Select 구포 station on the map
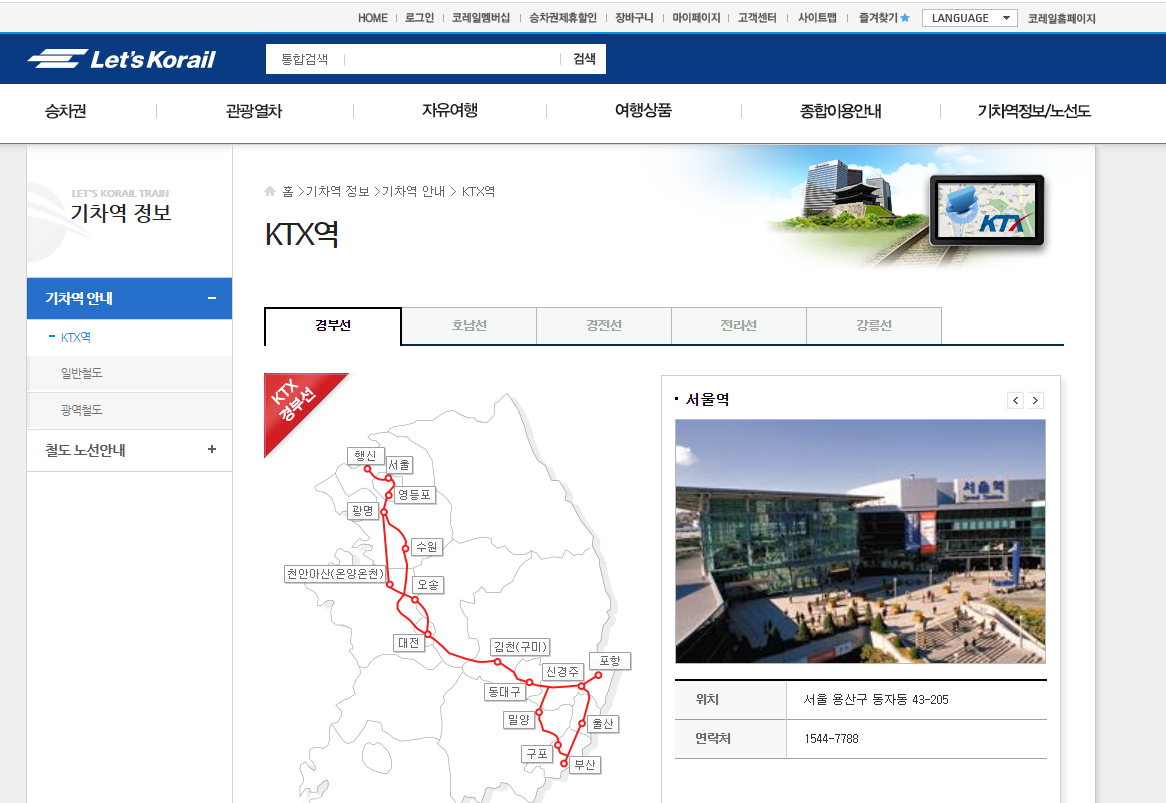Screen dimensions: 1166x803 pyautogui.click(x=537, y=754)
